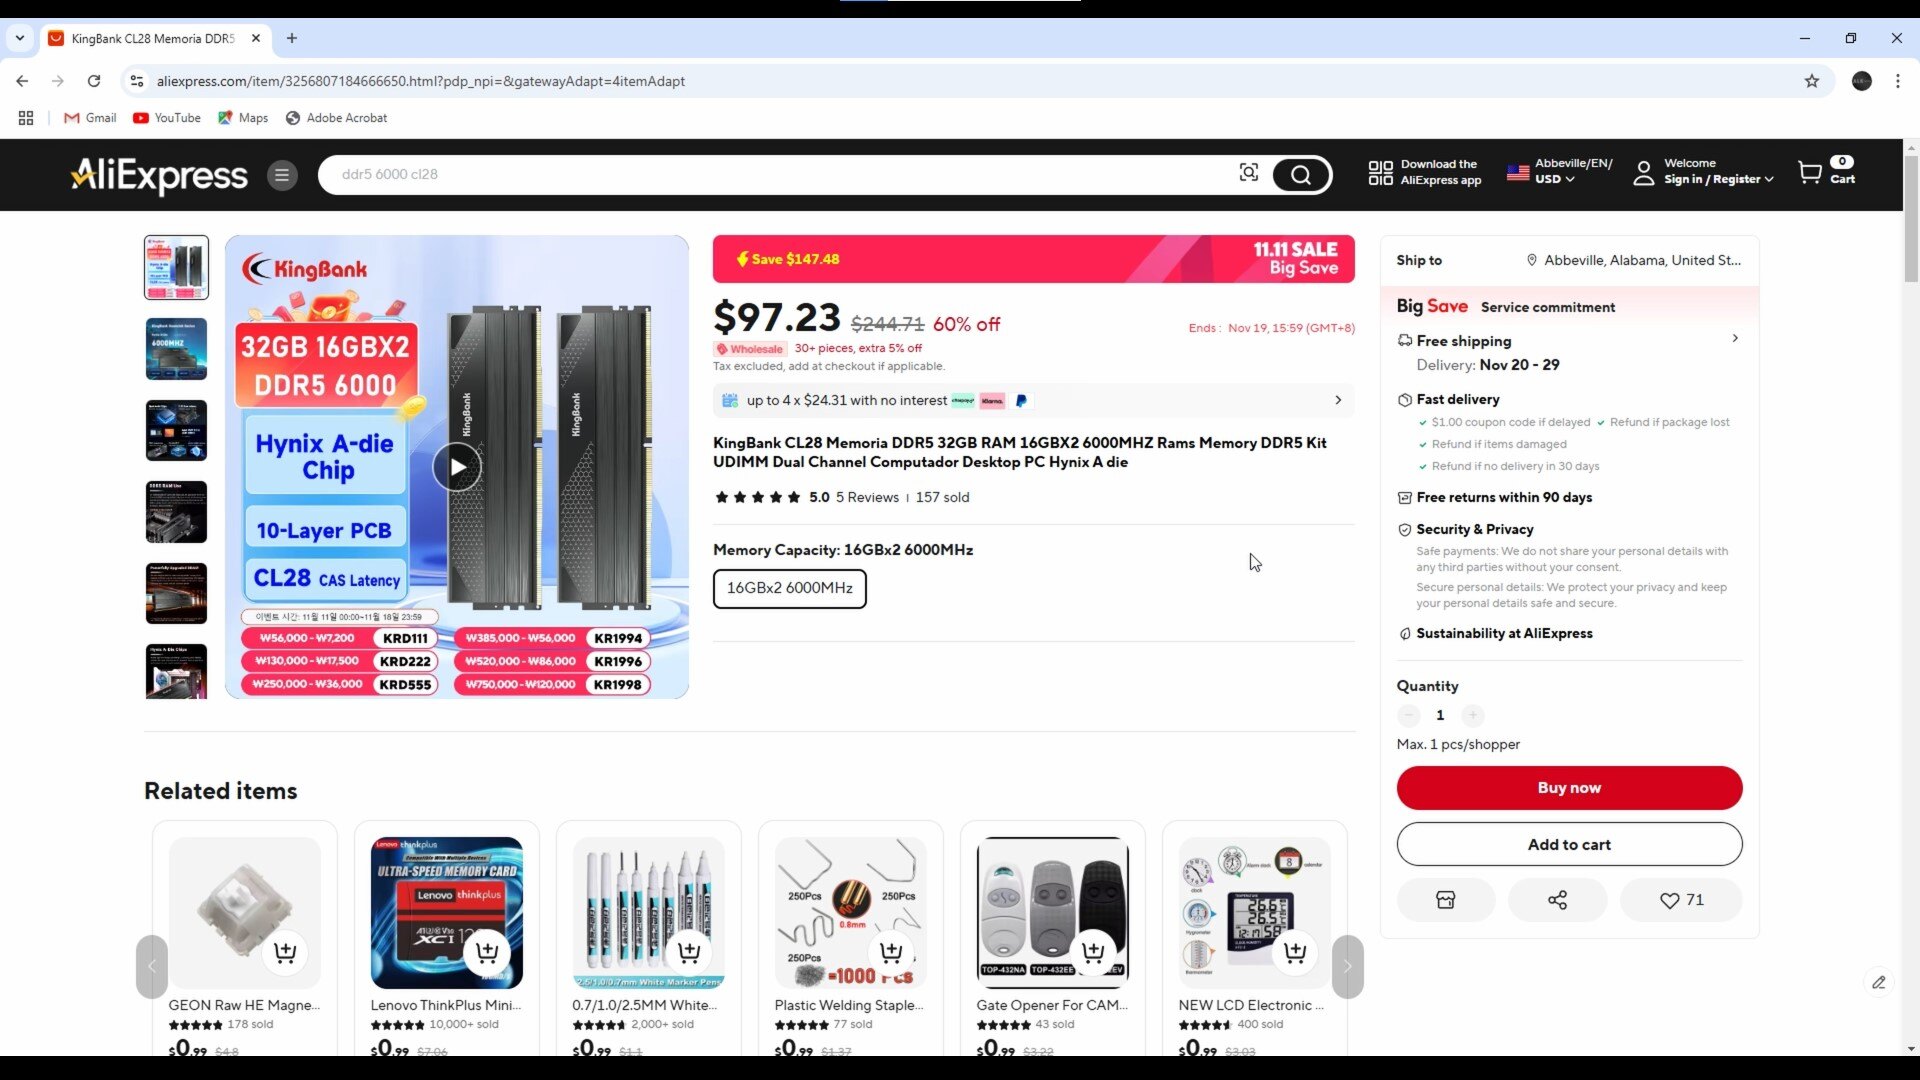Image resolution: width=1920 pixels, height=1080 pixels.
Task: Expand Sign in / Register dropdown
Action: 1704,172
